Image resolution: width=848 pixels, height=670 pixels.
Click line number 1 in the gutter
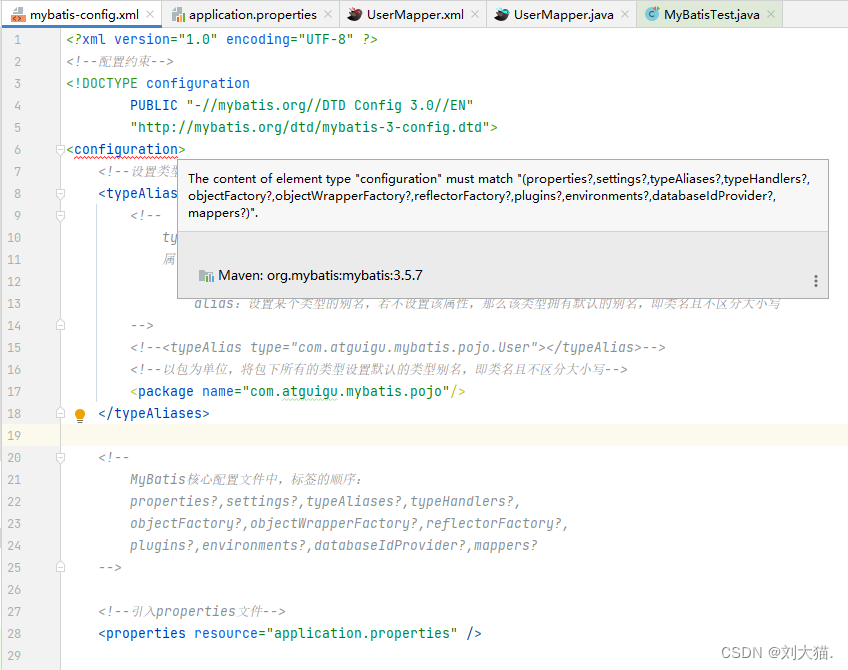tap(17, 40)
